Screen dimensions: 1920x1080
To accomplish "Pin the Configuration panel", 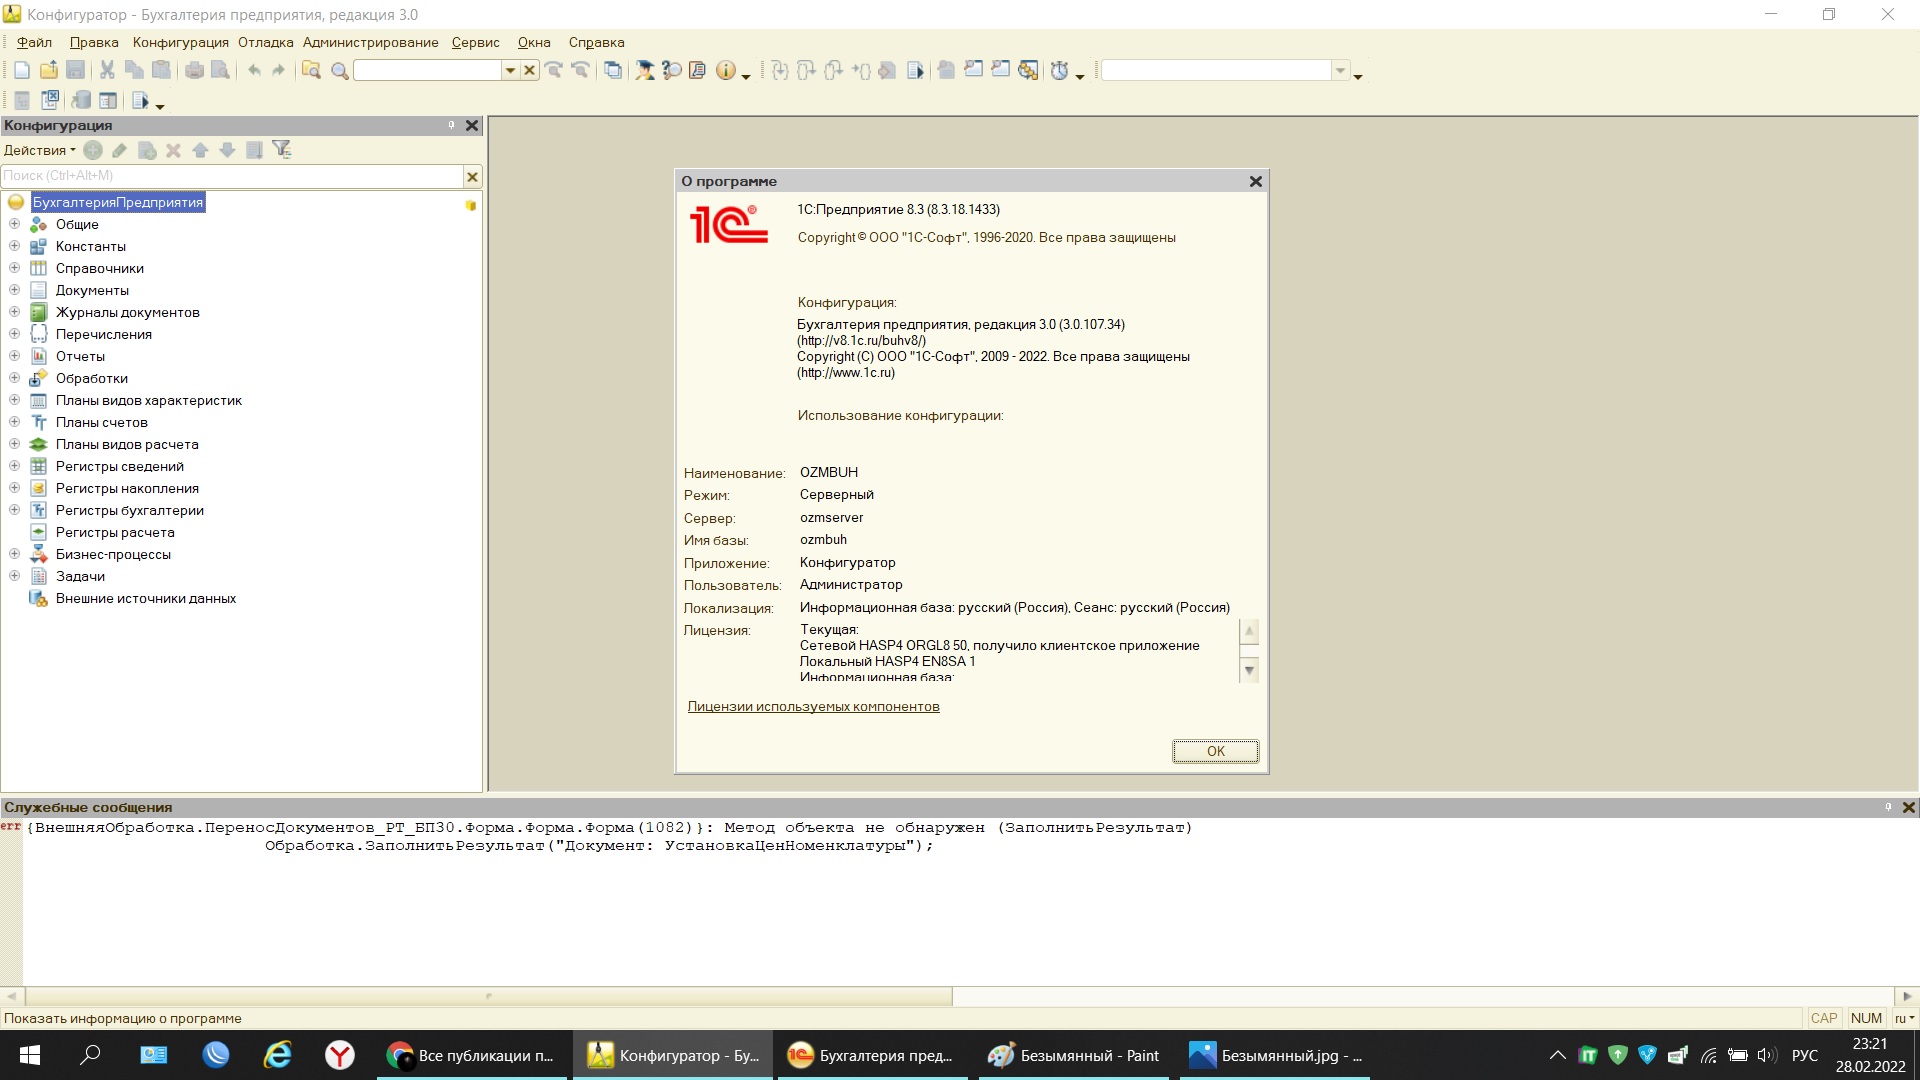I will pos(451,125).
